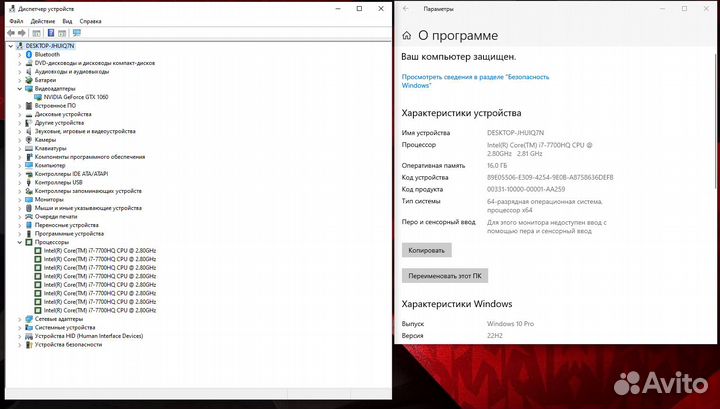Screen dimensions: 720x409
Task: Select Программные устройства tree label
Action: click(x=69, y=234)
